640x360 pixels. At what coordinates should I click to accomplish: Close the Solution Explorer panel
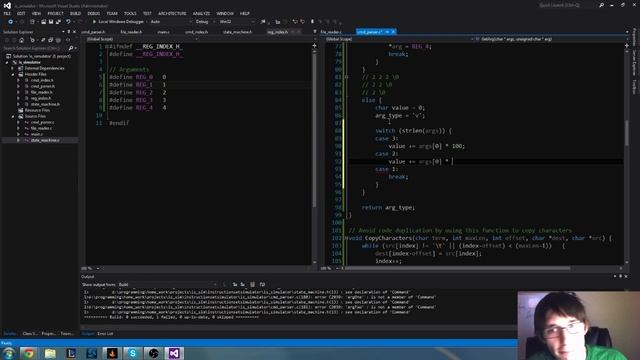point(74,32)
